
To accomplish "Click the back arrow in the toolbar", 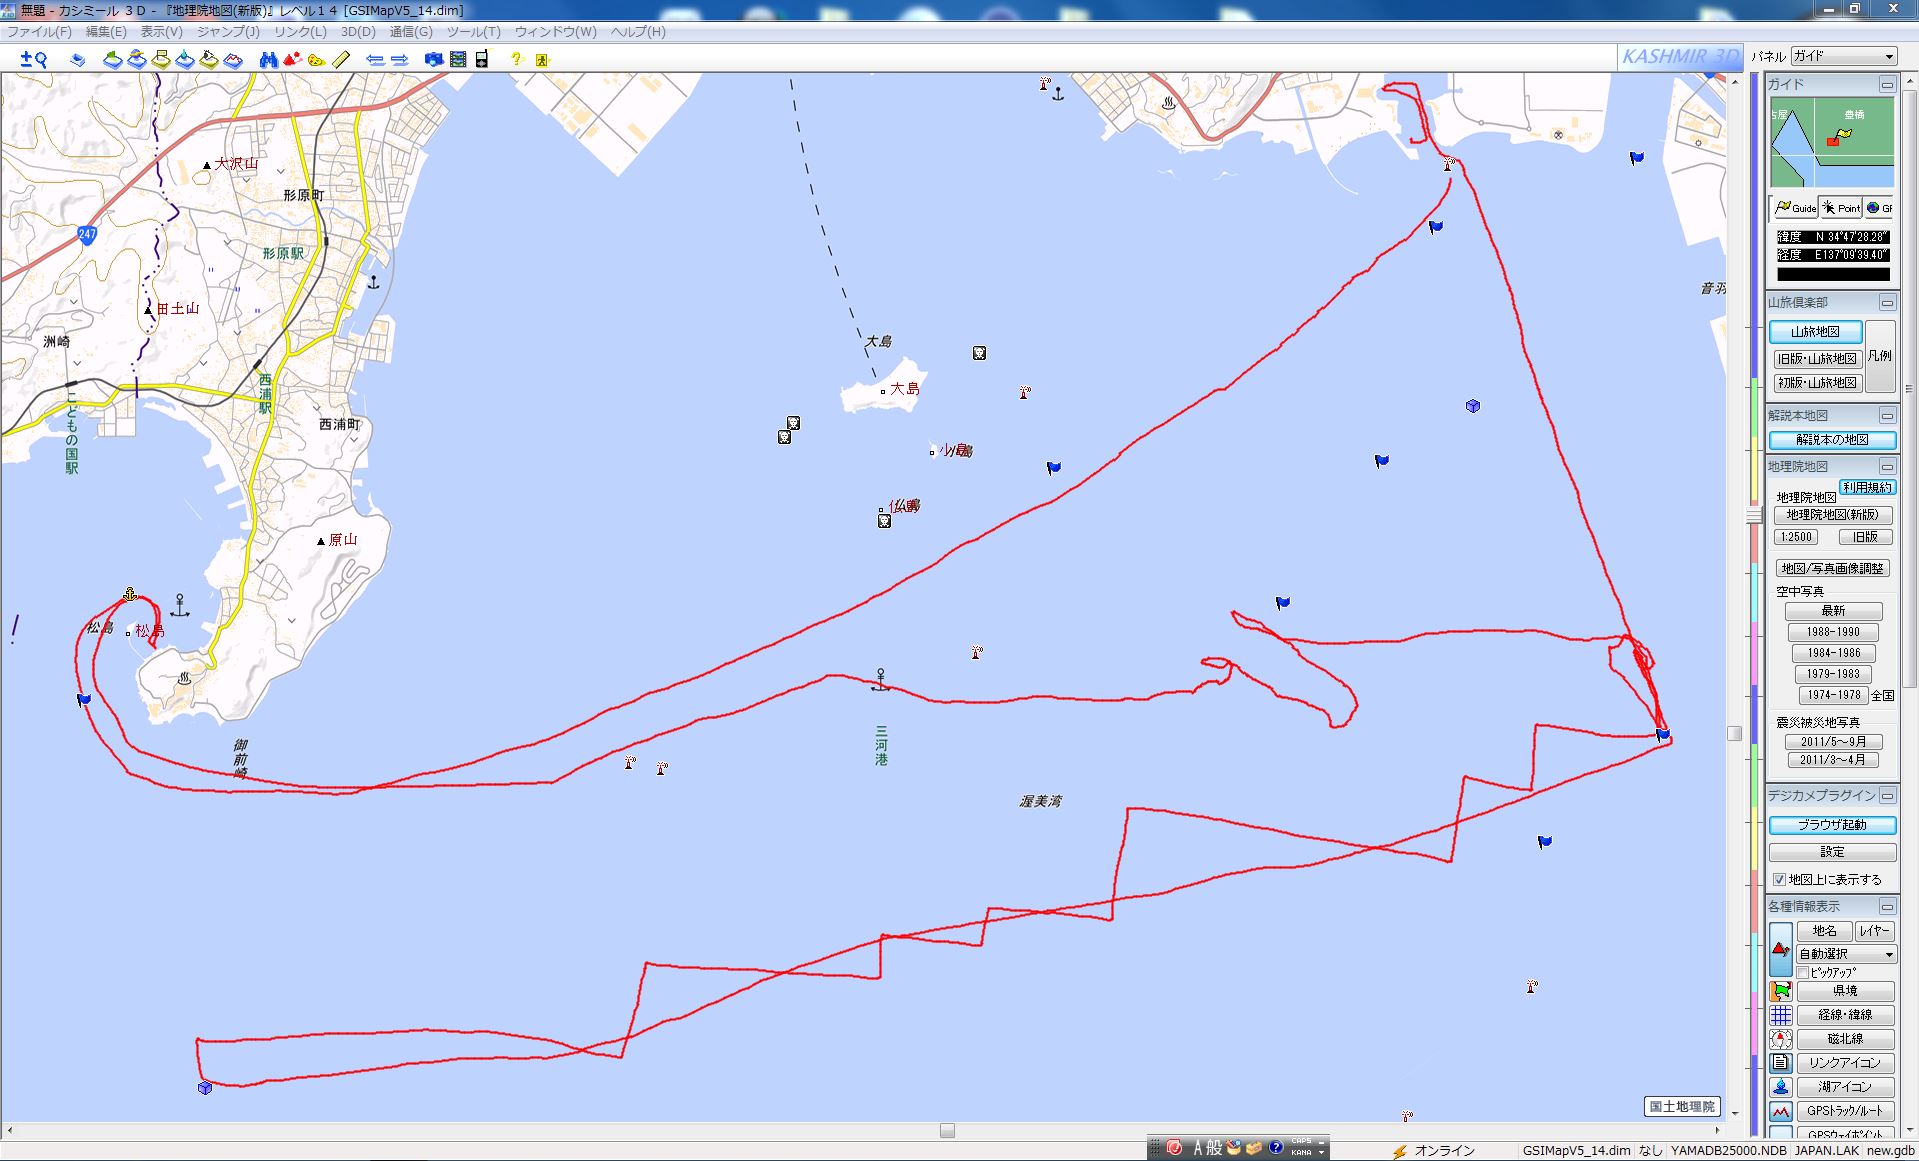I will pyautogui.click(x=375, y=60).
